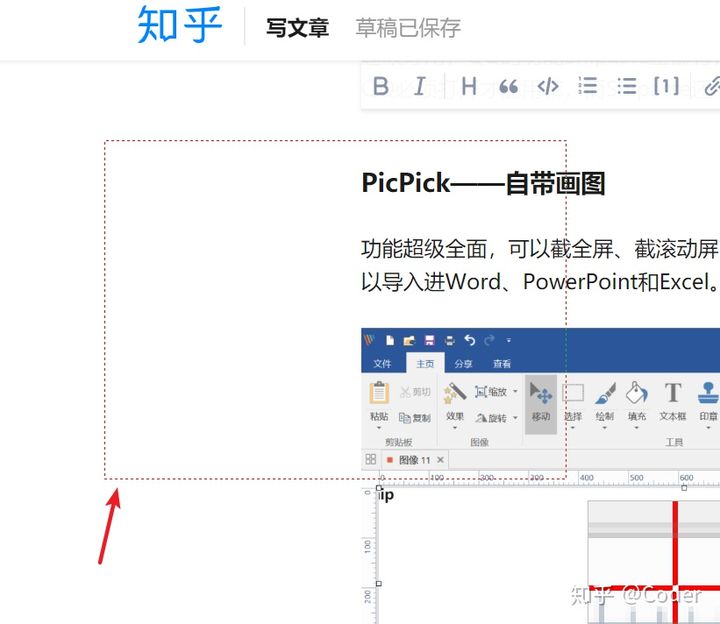This screenshot has height=624, width=720.
Task: Click the 400 mark on horizontal ruler
Action: 587,478
